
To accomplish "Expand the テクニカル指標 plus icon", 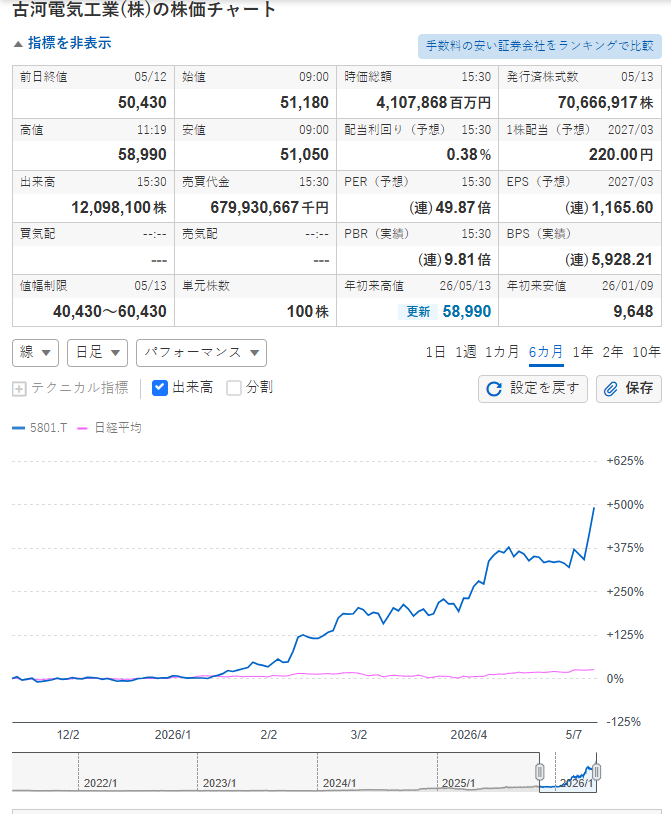I will point(19,388).
